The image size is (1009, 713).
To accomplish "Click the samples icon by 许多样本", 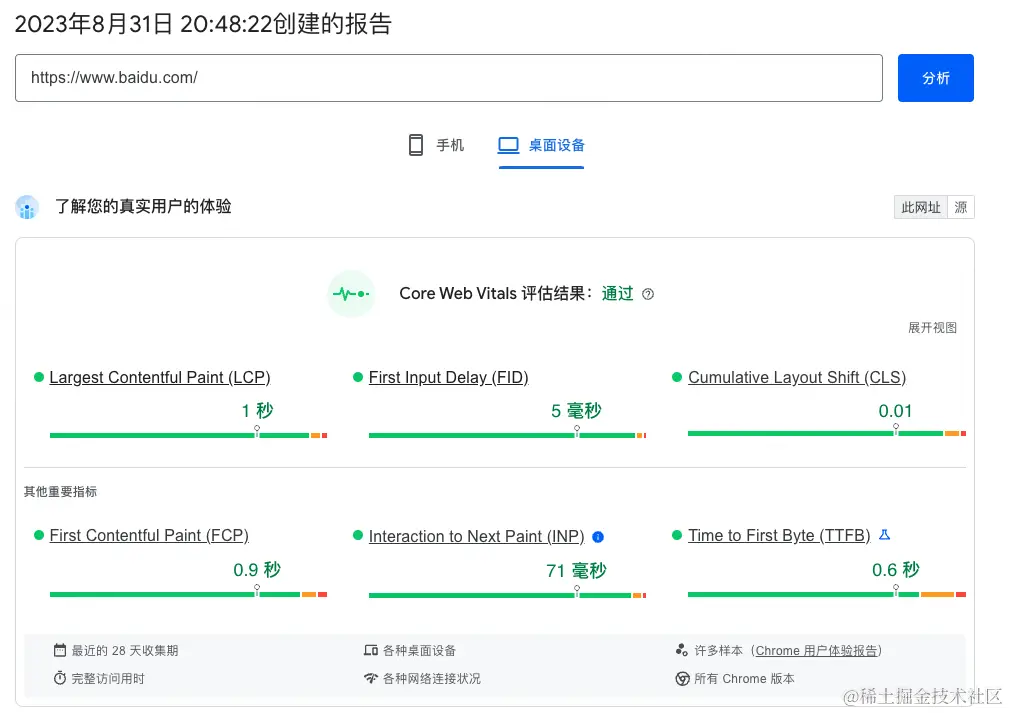I will [x=682, y=650].
